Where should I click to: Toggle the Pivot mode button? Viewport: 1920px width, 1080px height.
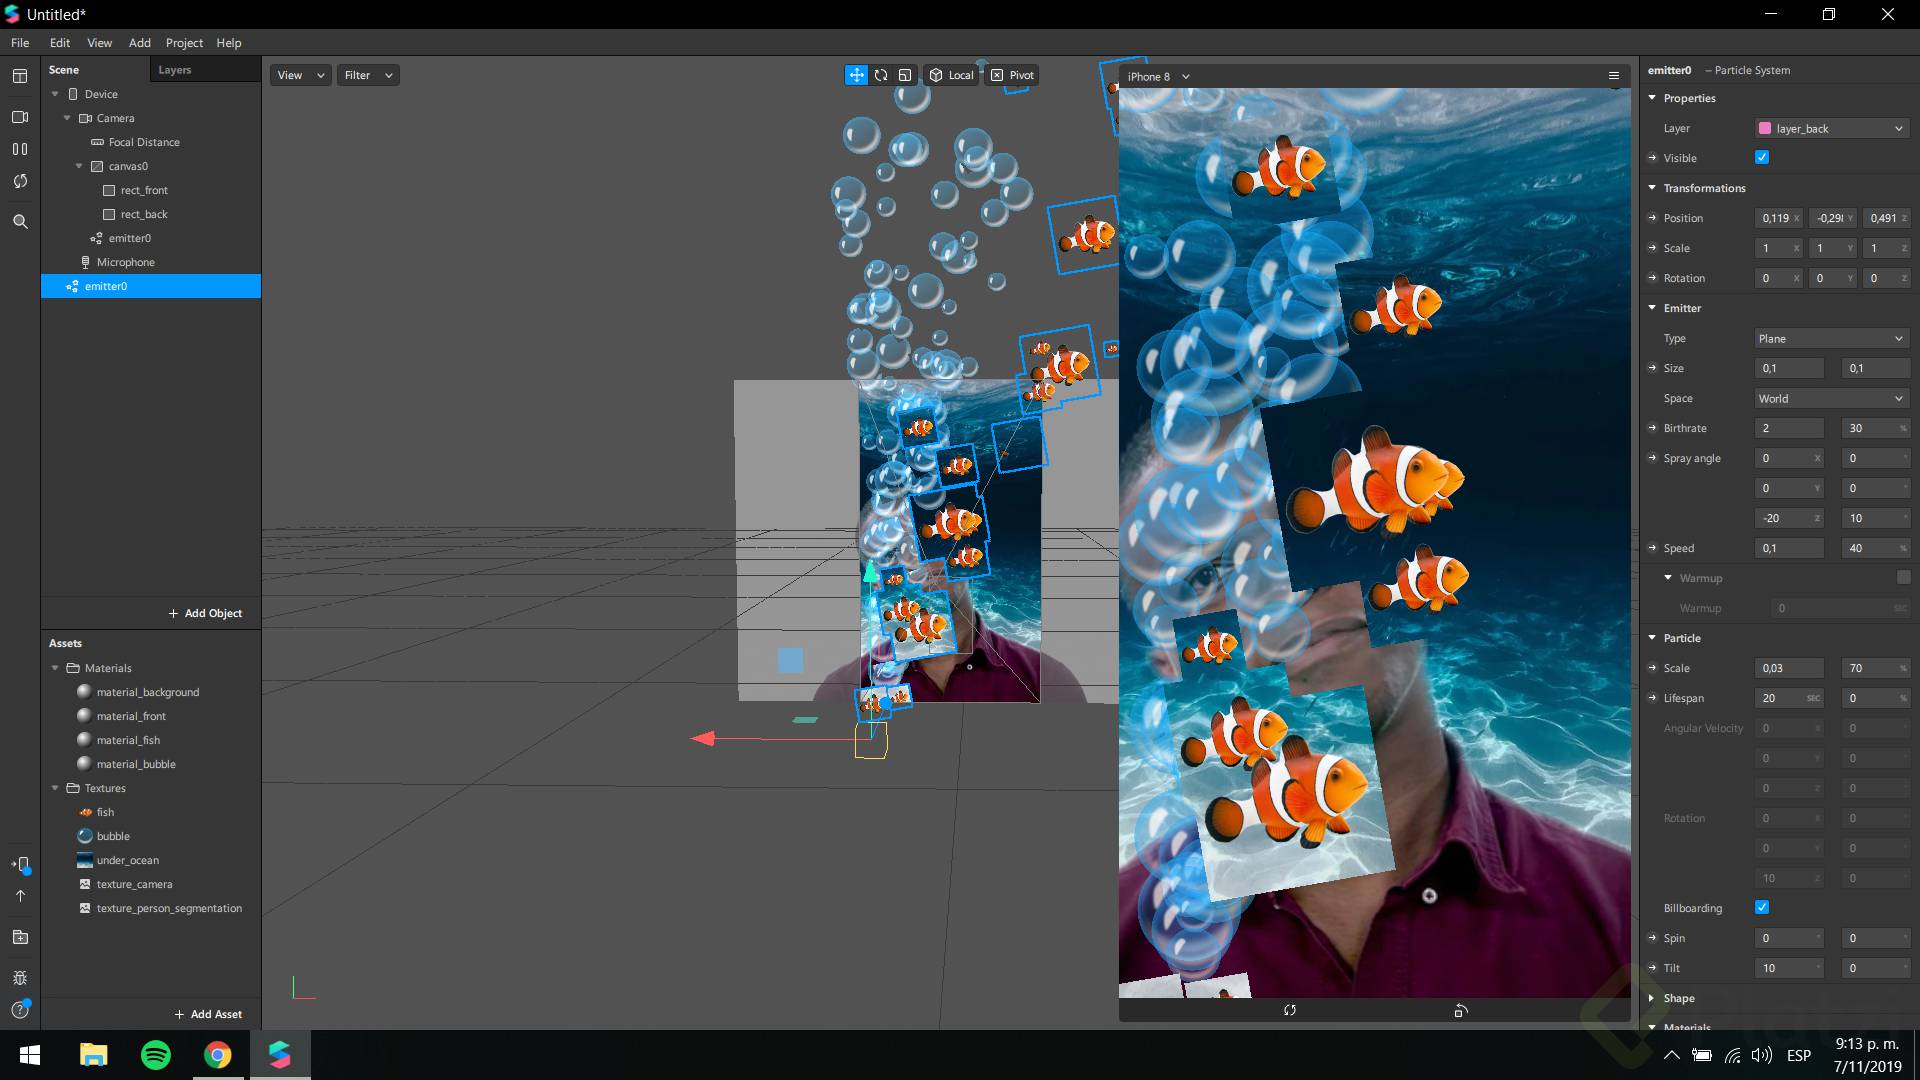tap(1013, 75)
